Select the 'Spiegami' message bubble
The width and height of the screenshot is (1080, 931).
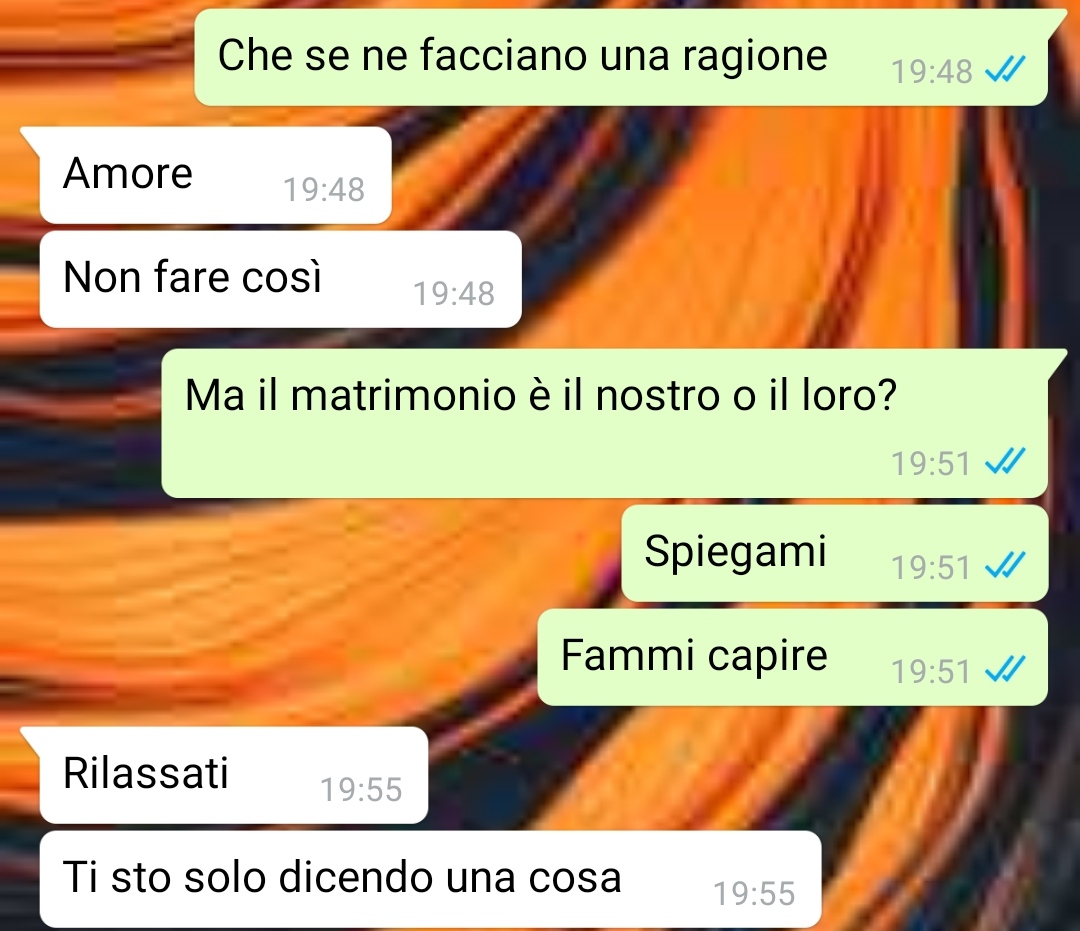(x=835, y=553)
